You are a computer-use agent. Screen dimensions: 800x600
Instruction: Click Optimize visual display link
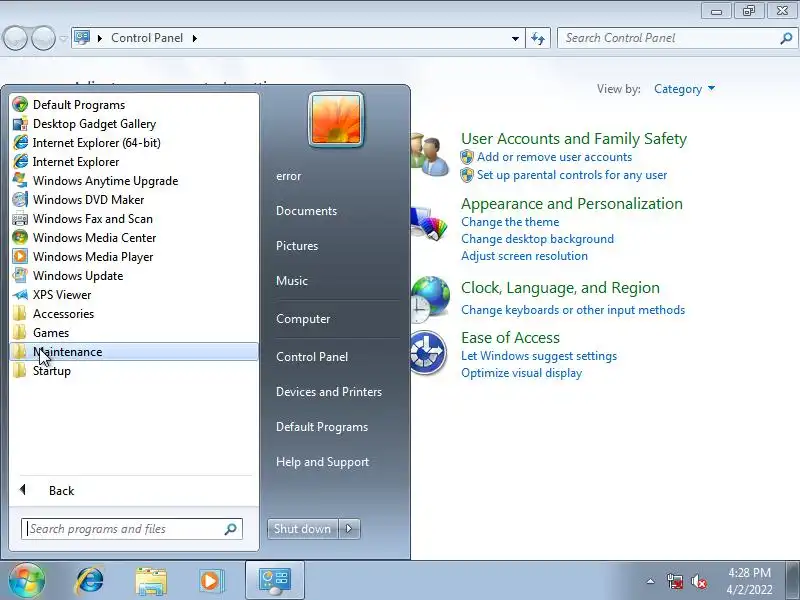(x=521, y=373)
